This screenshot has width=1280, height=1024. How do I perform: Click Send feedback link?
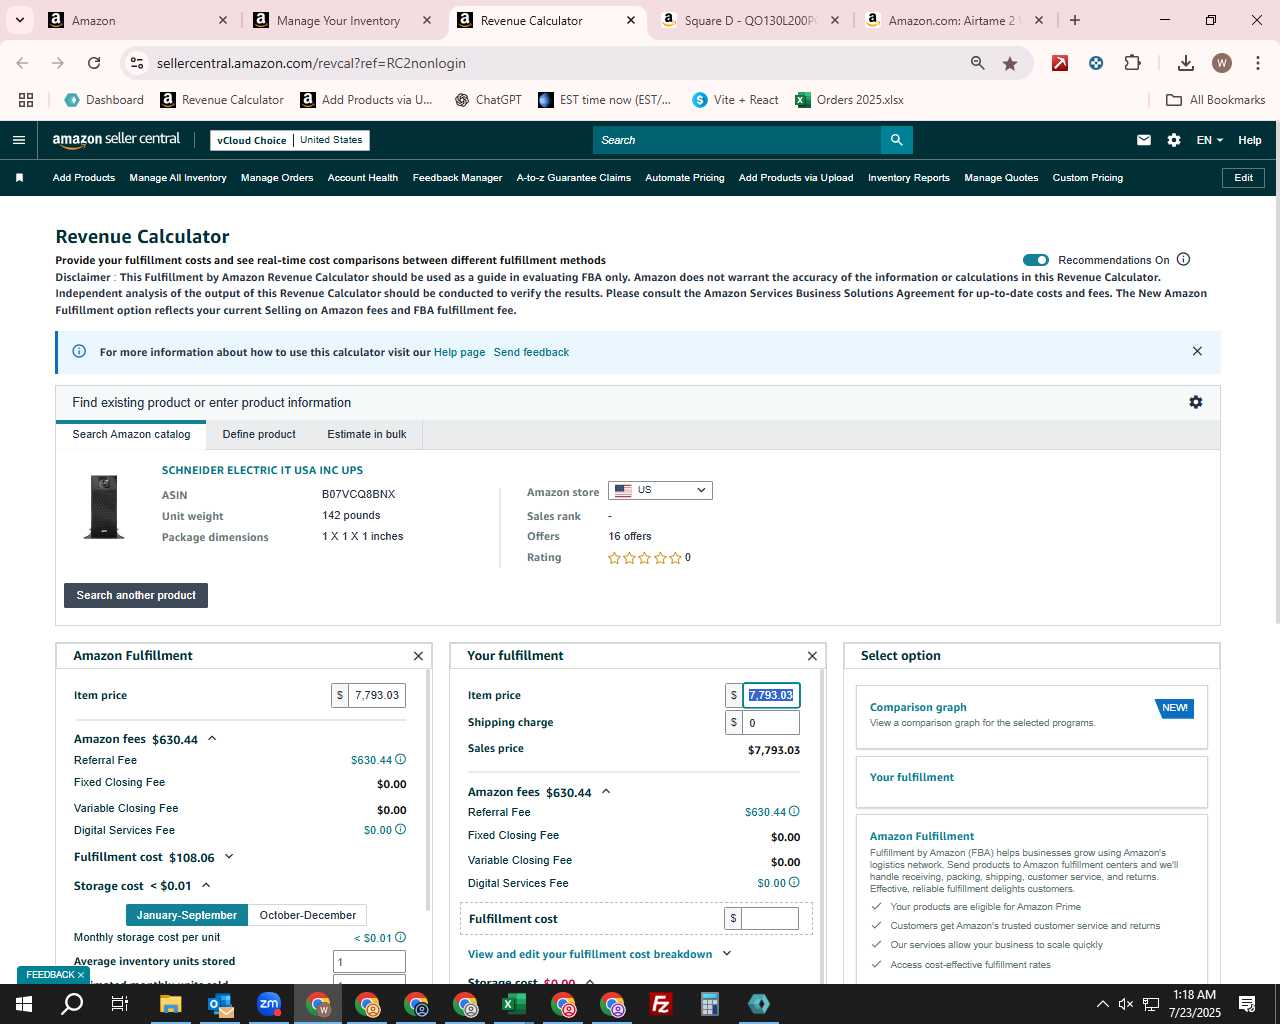pyautogui.click(x=531, y=352)
